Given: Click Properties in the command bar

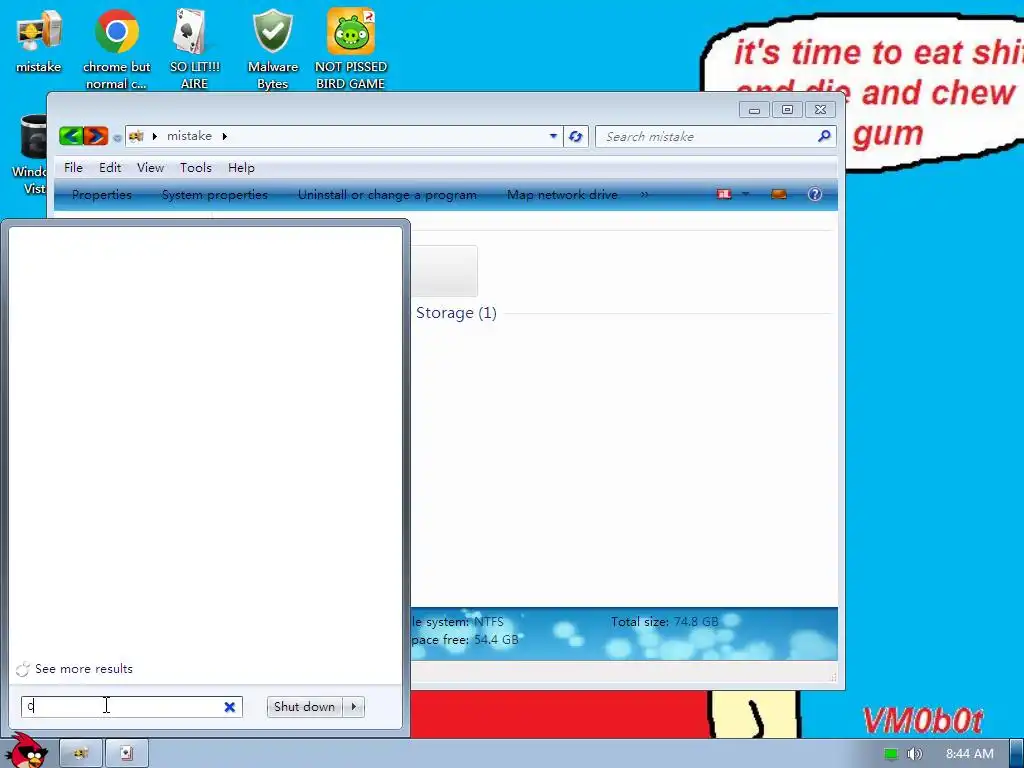Looking at the screenshot, I should click(x=102, y=195).
